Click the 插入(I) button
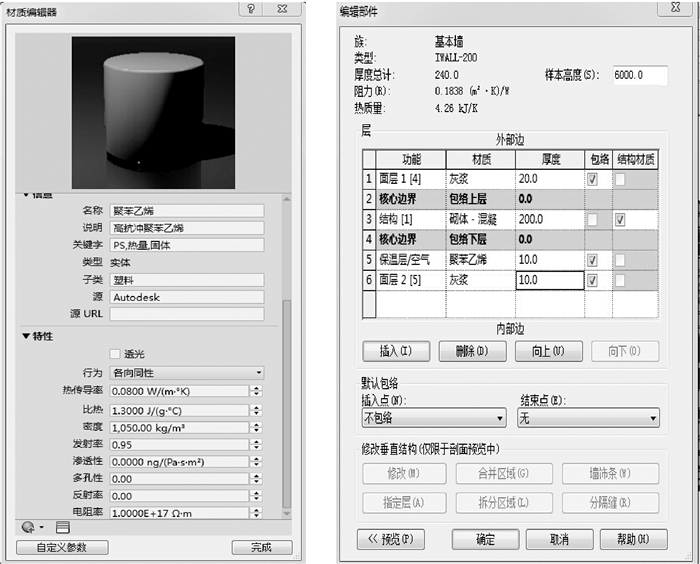The height and width of the screenshot is (564, 700). coord(396,351)
